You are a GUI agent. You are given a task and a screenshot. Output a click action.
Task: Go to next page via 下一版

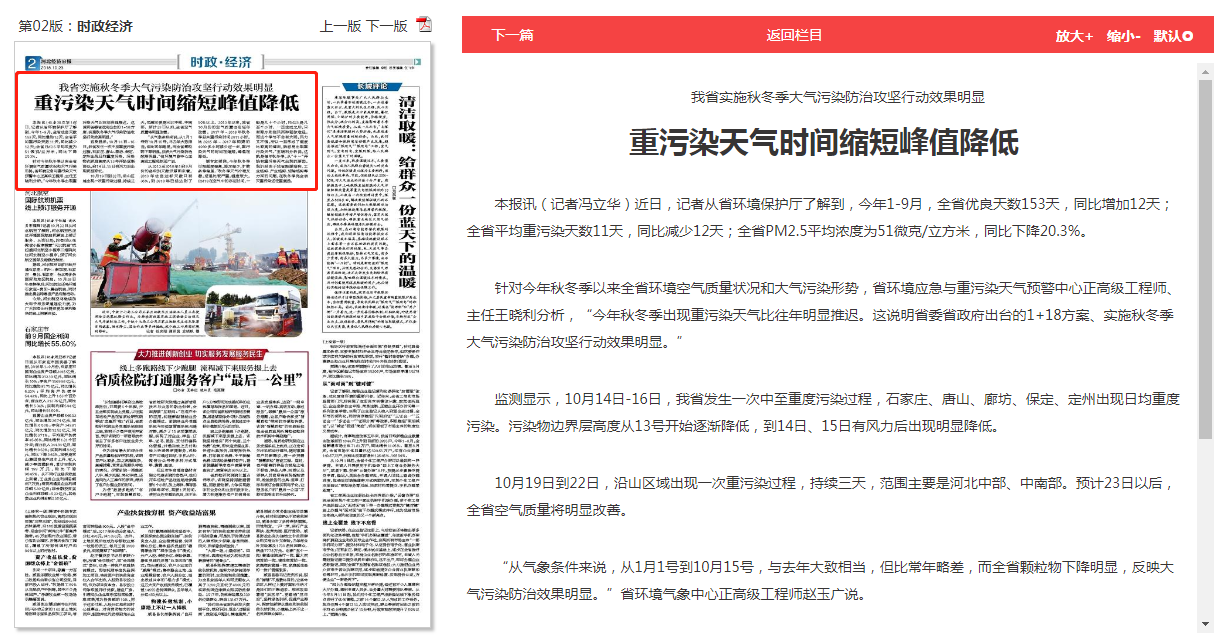point(386,26)
